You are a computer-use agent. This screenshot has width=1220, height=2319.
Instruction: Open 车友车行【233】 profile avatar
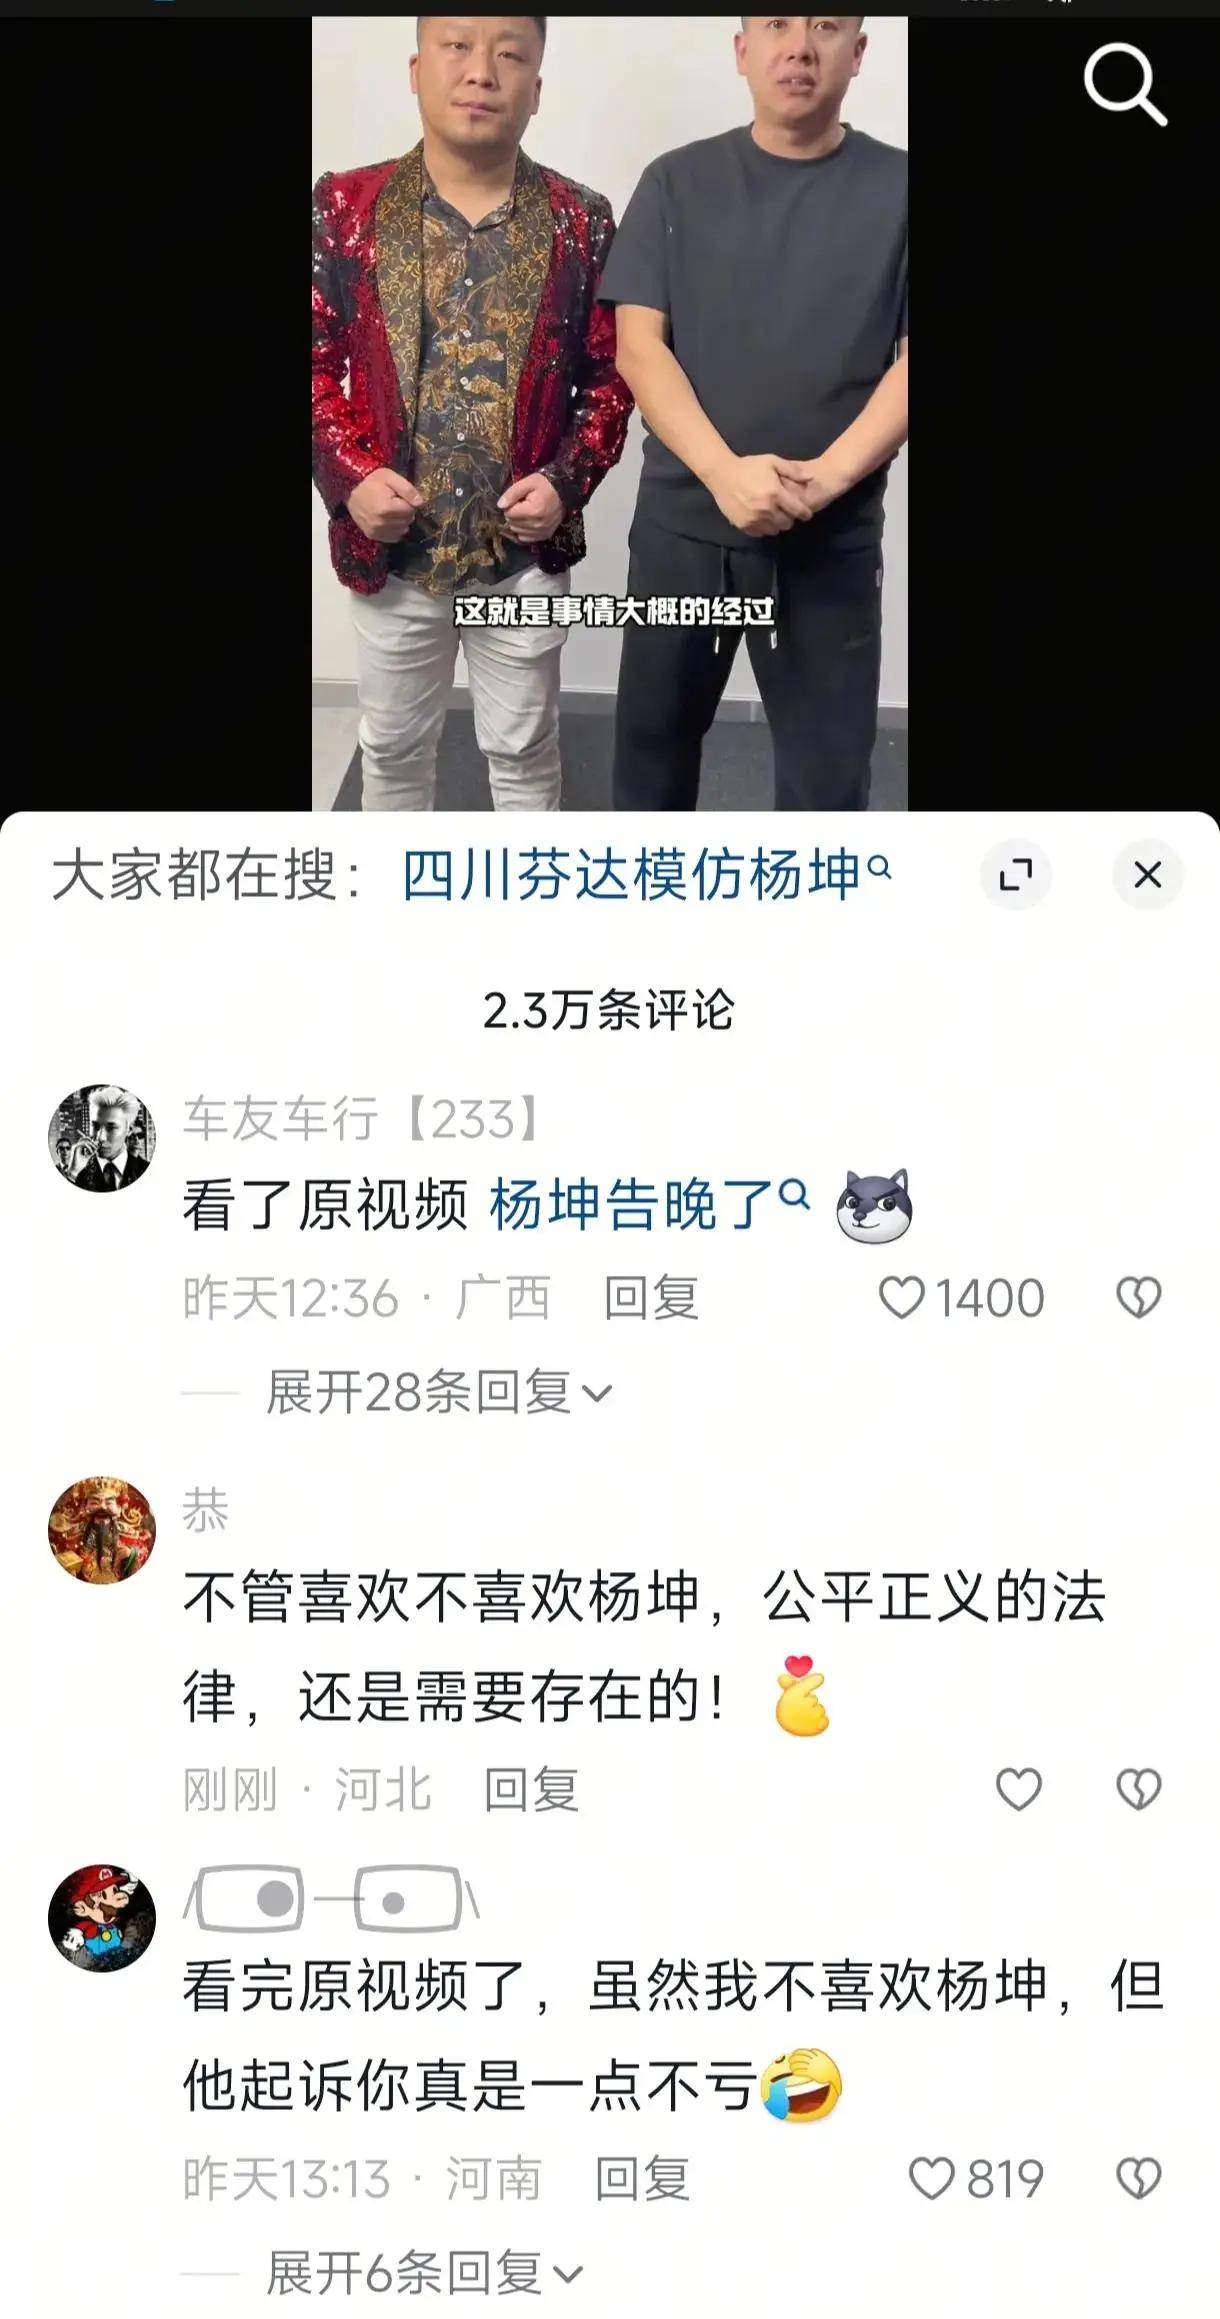pyautogui.click(x=102, y=1138)
